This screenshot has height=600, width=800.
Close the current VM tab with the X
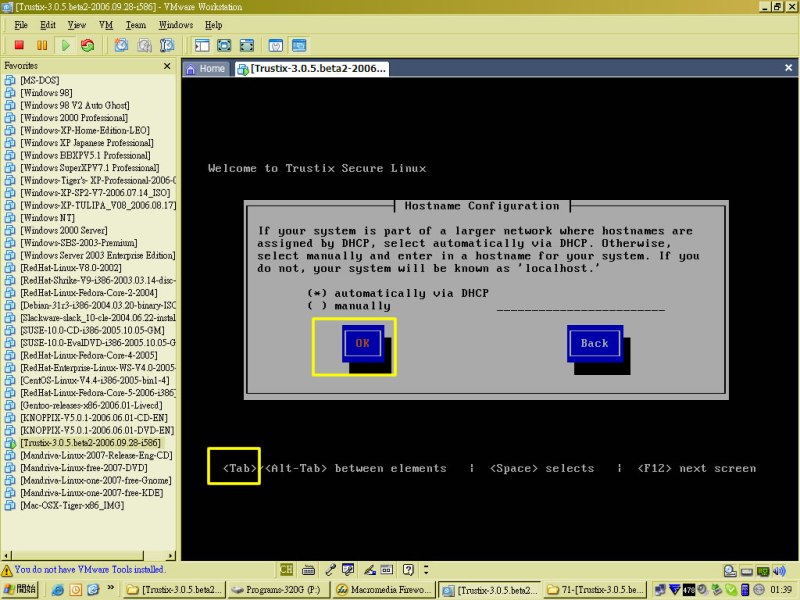pyautogui.click(x=788, y=67)
